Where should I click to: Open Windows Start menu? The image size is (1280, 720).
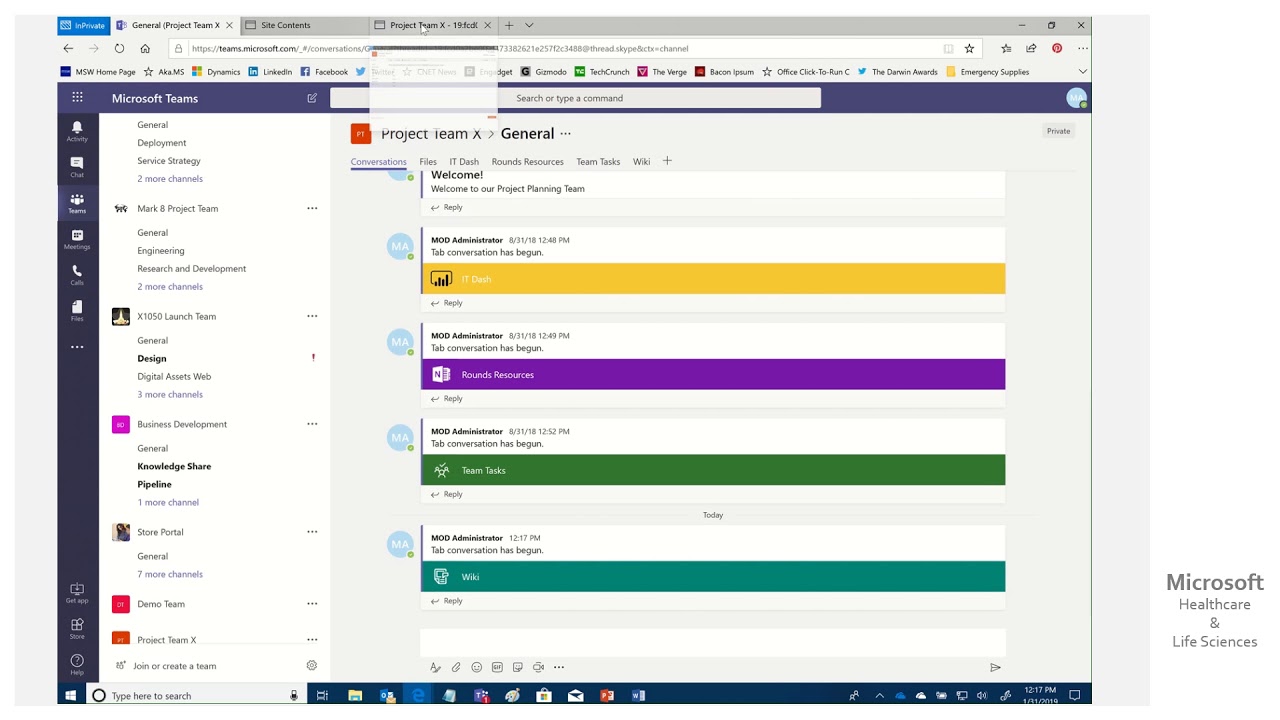[x=71, y=695]
